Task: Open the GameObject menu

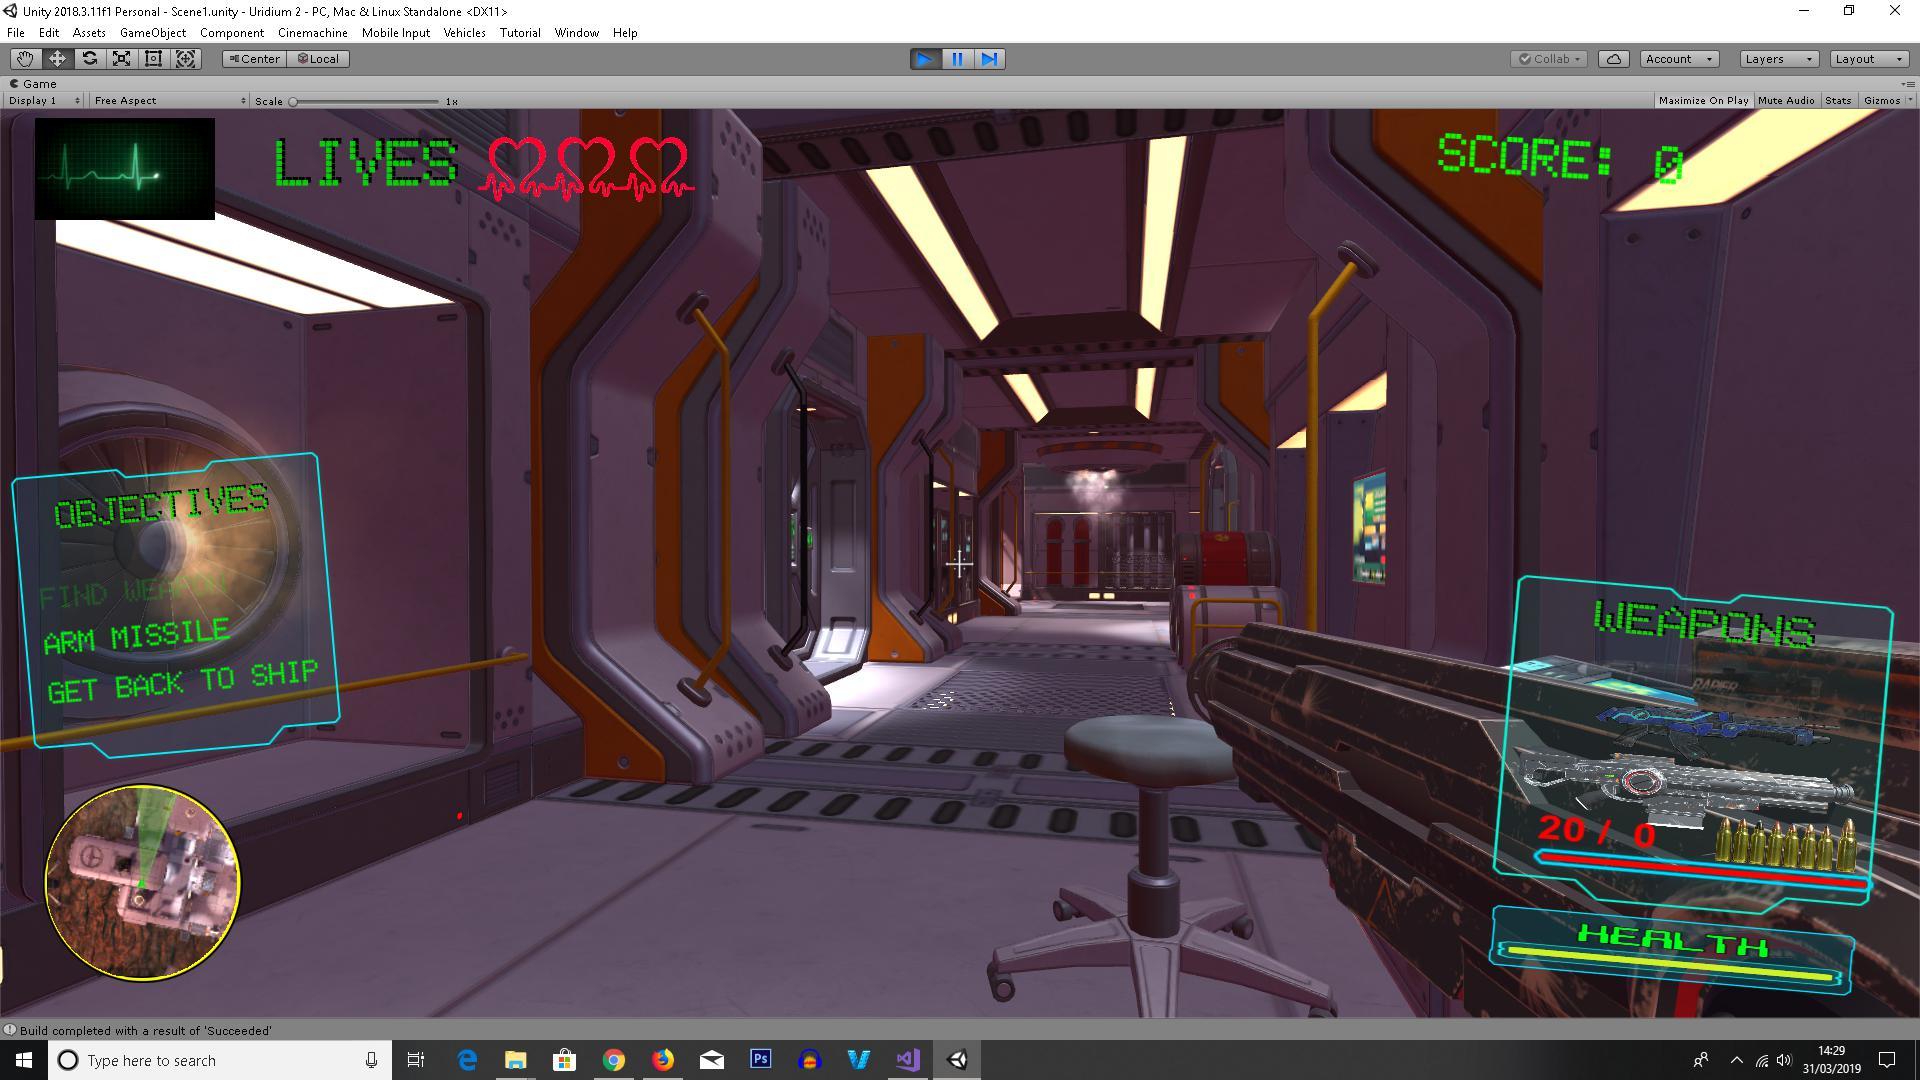Action: (x=152, y=33)
